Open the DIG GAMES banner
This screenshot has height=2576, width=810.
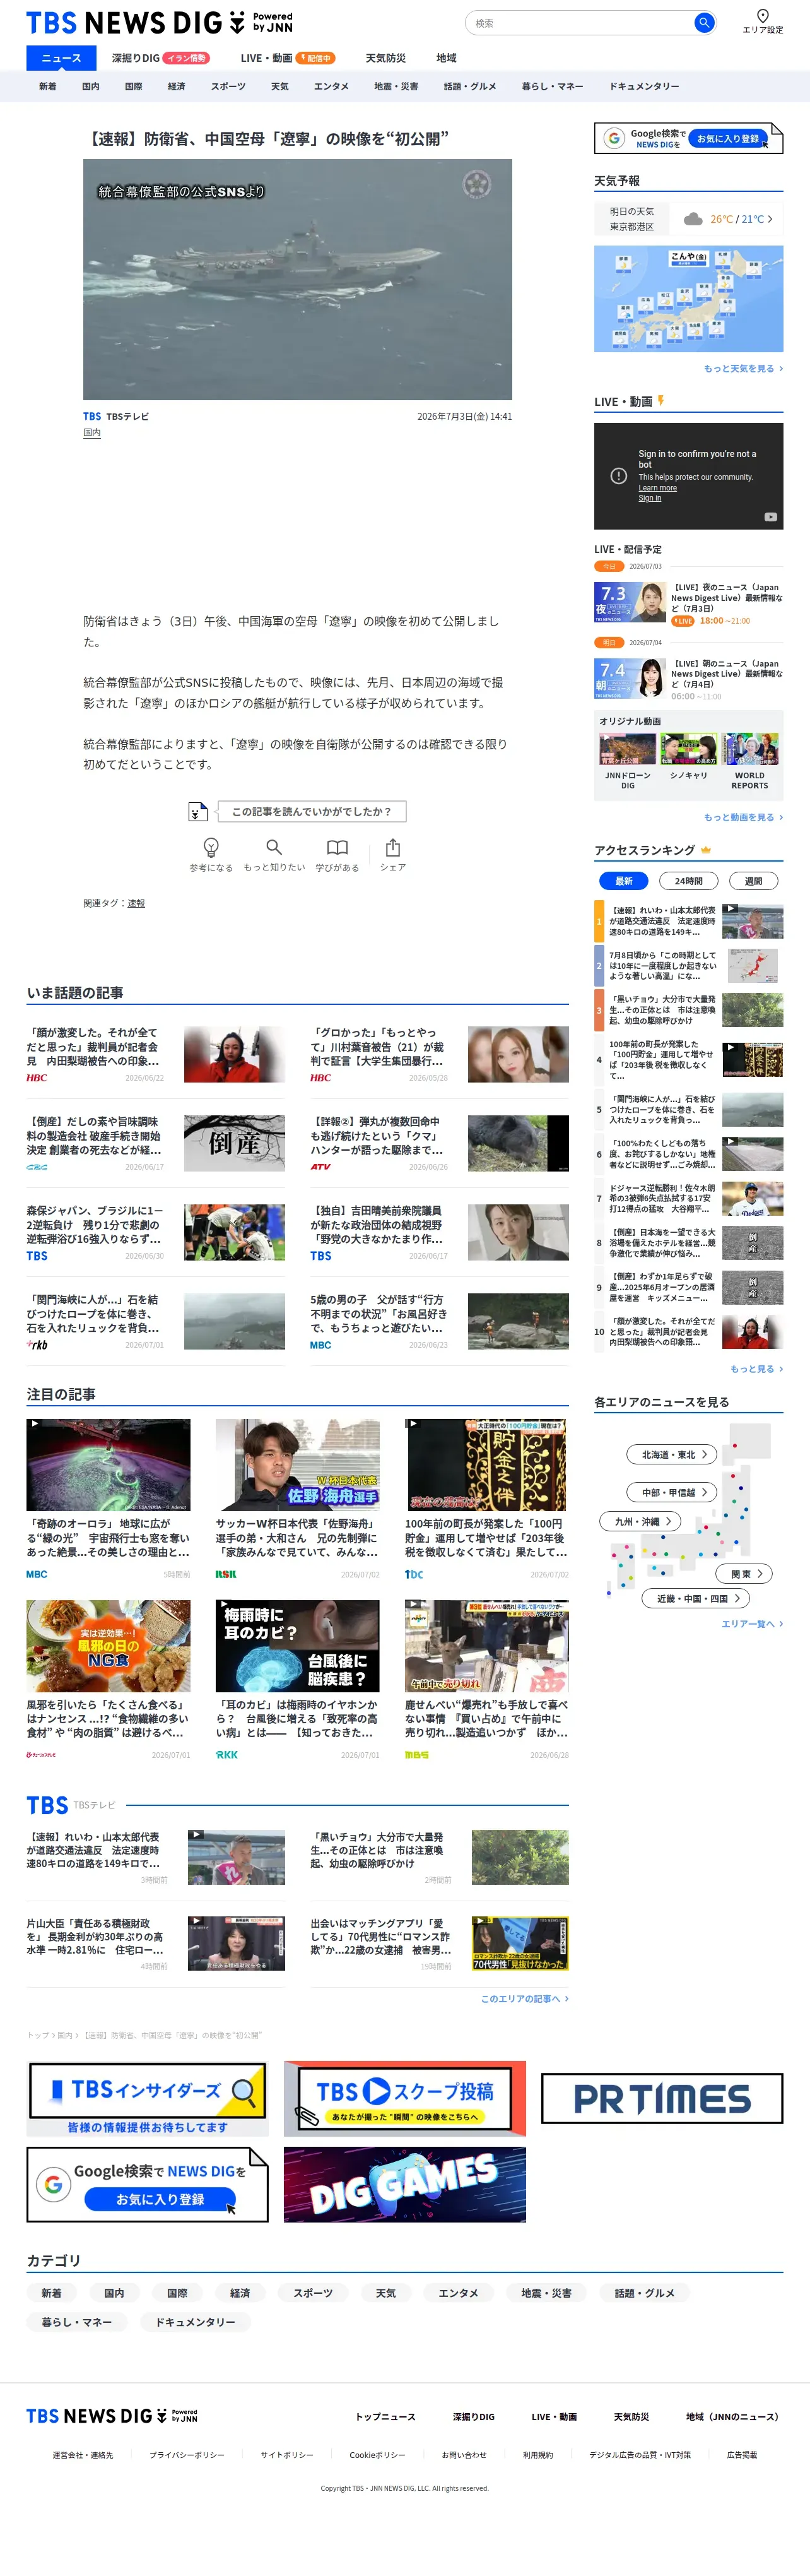404,2184
